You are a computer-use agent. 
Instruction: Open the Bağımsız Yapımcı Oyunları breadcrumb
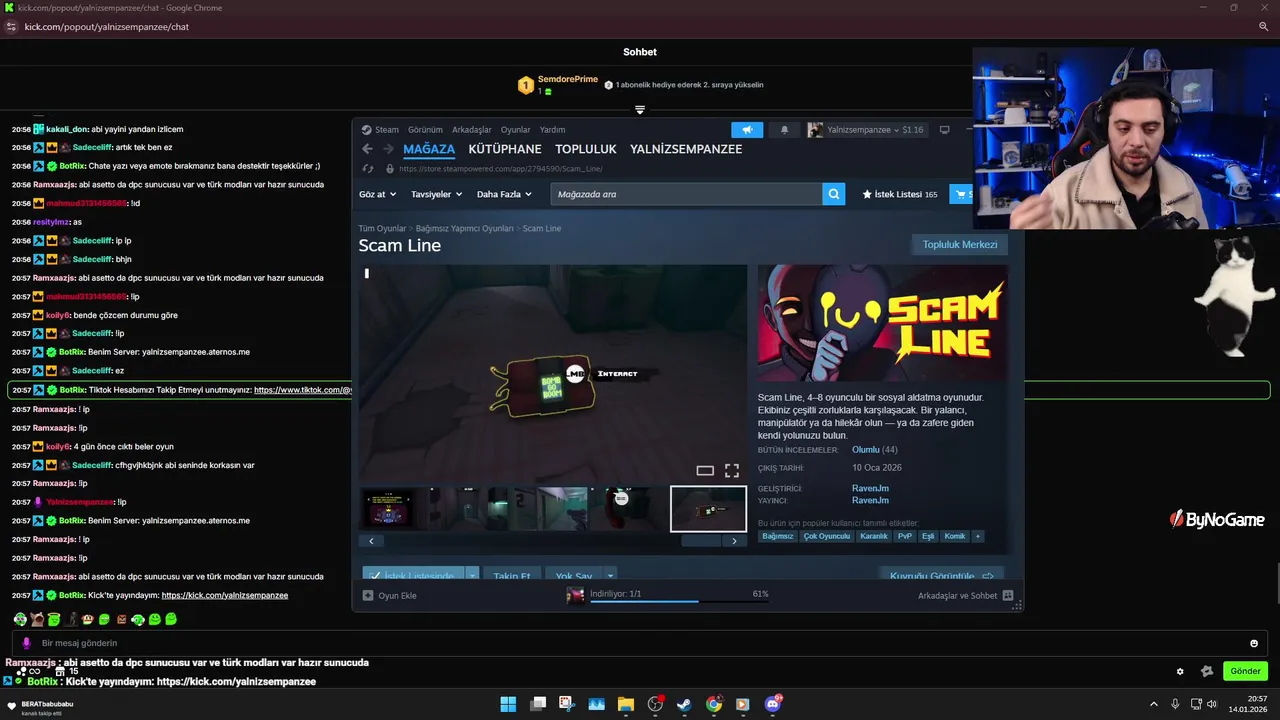pos(464,229)
